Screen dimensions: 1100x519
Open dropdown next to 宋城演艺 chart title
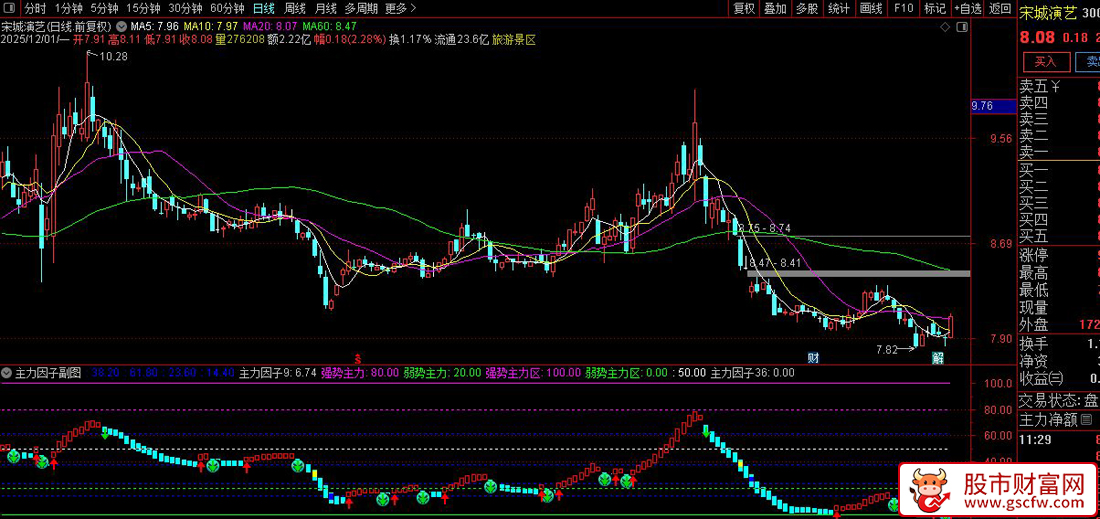pos(122,25)
